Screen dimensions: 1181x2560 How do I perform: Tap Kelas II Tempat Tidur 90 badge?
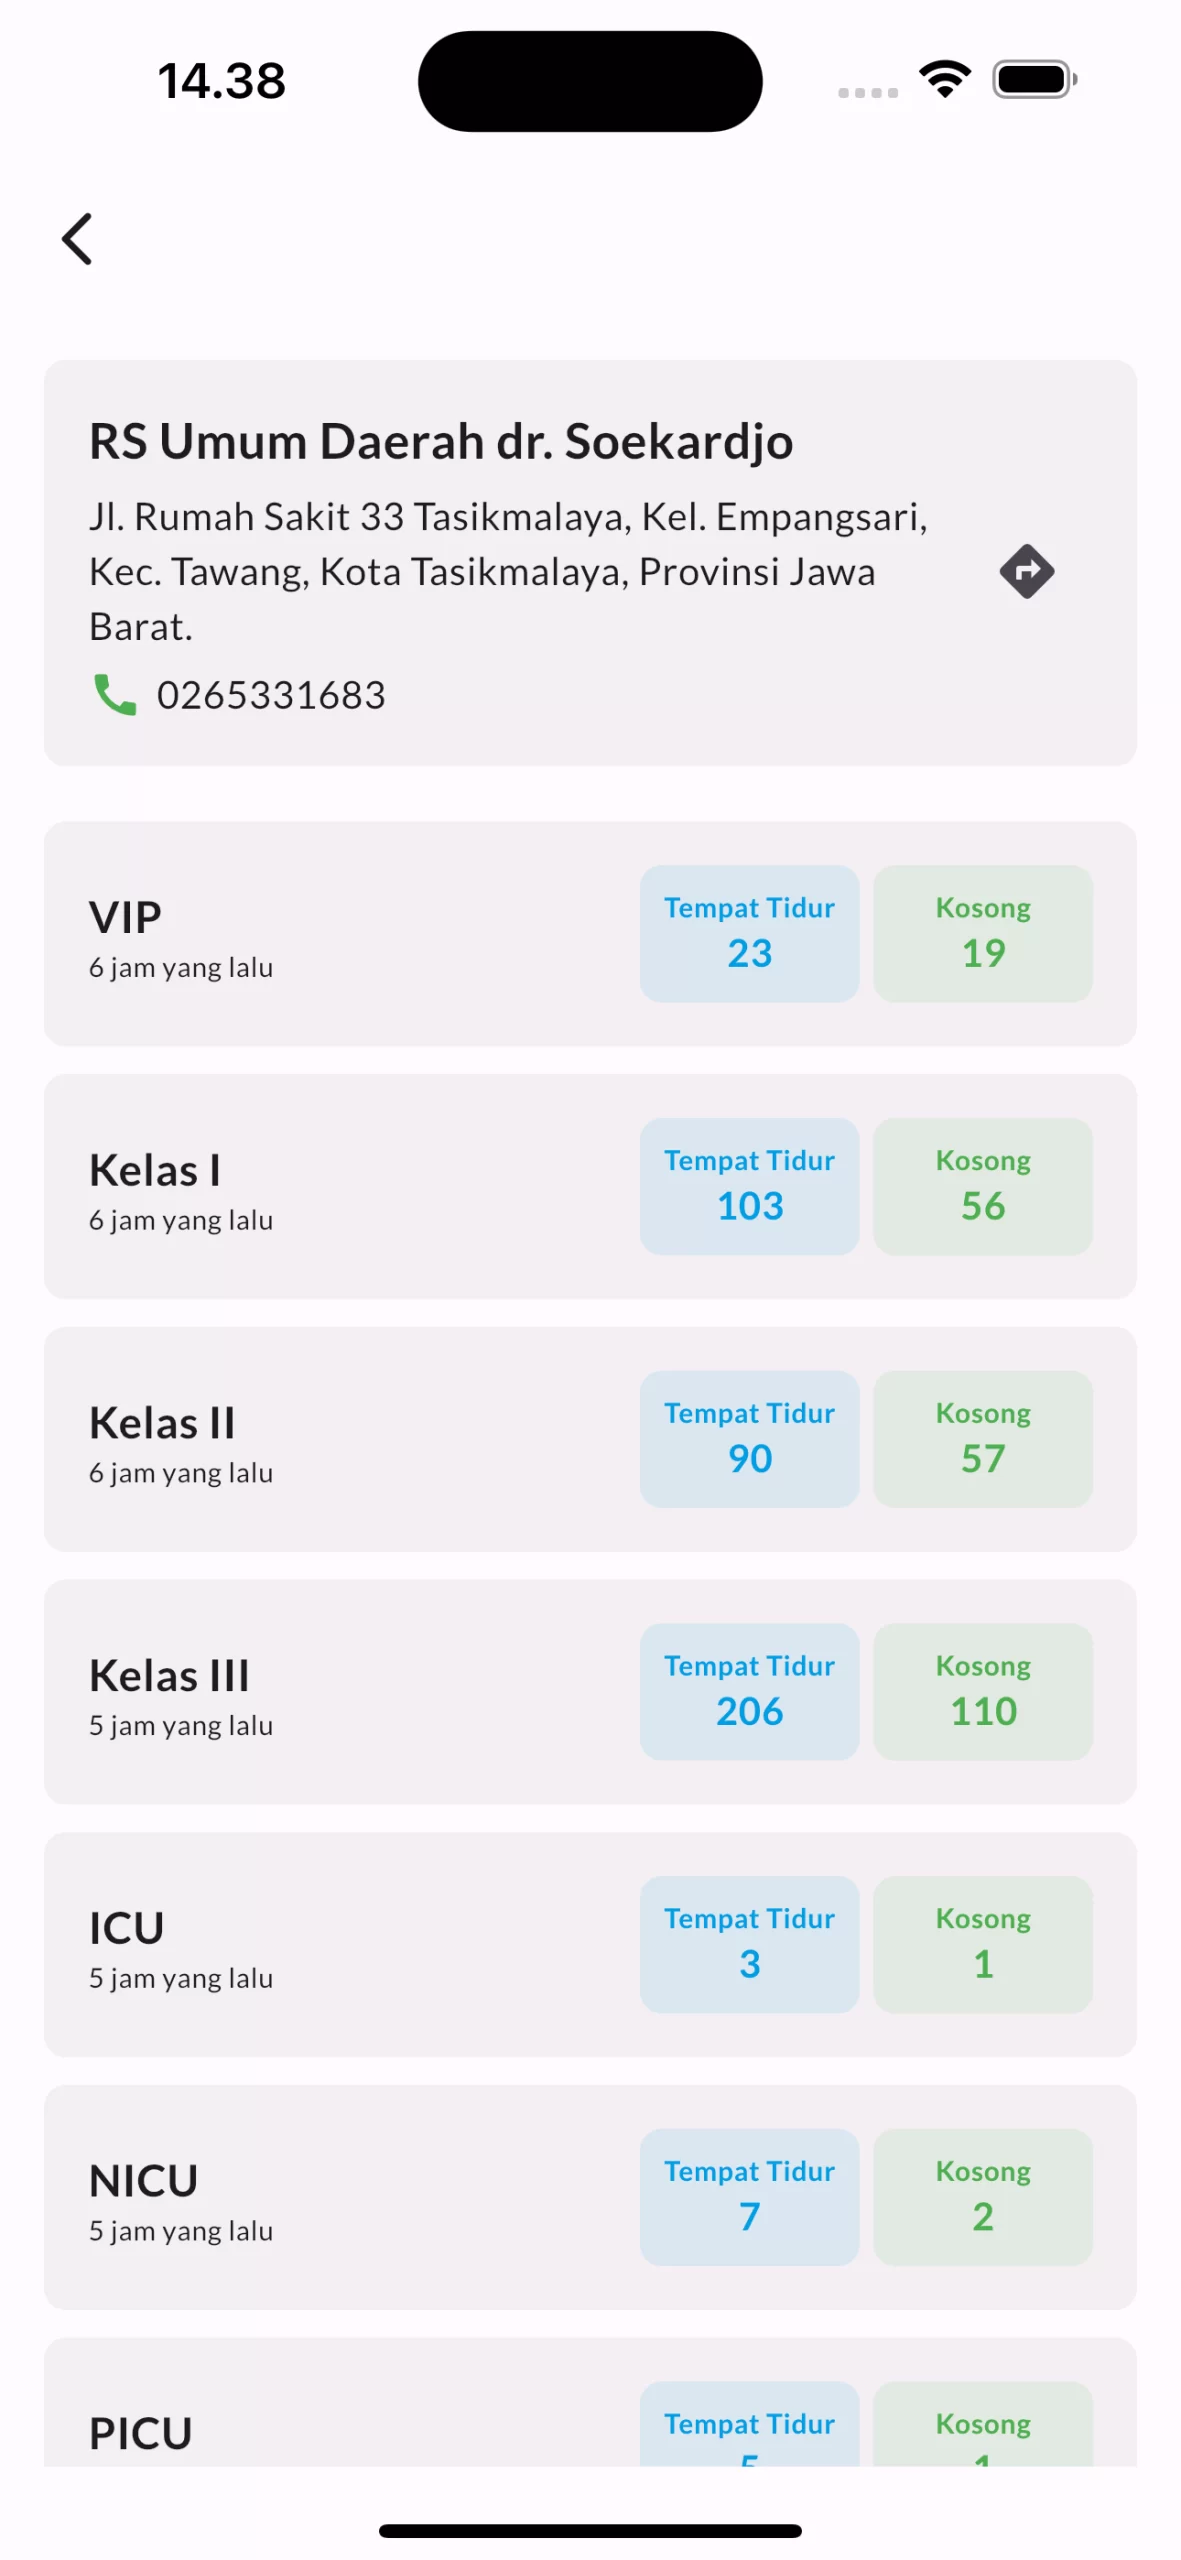pyautogui.click(x=749, y=1439)
